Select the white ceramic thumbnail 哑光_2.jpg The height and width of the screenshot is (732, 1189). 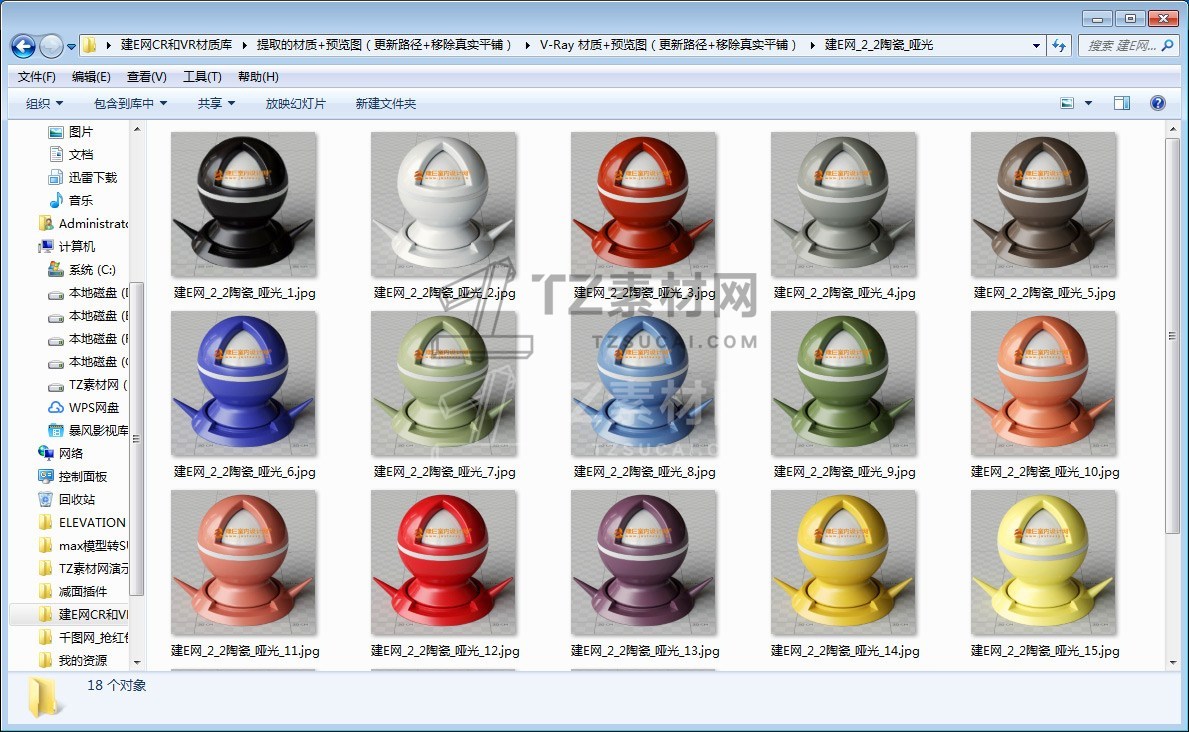pyautogui.click(x=444, y=204)
